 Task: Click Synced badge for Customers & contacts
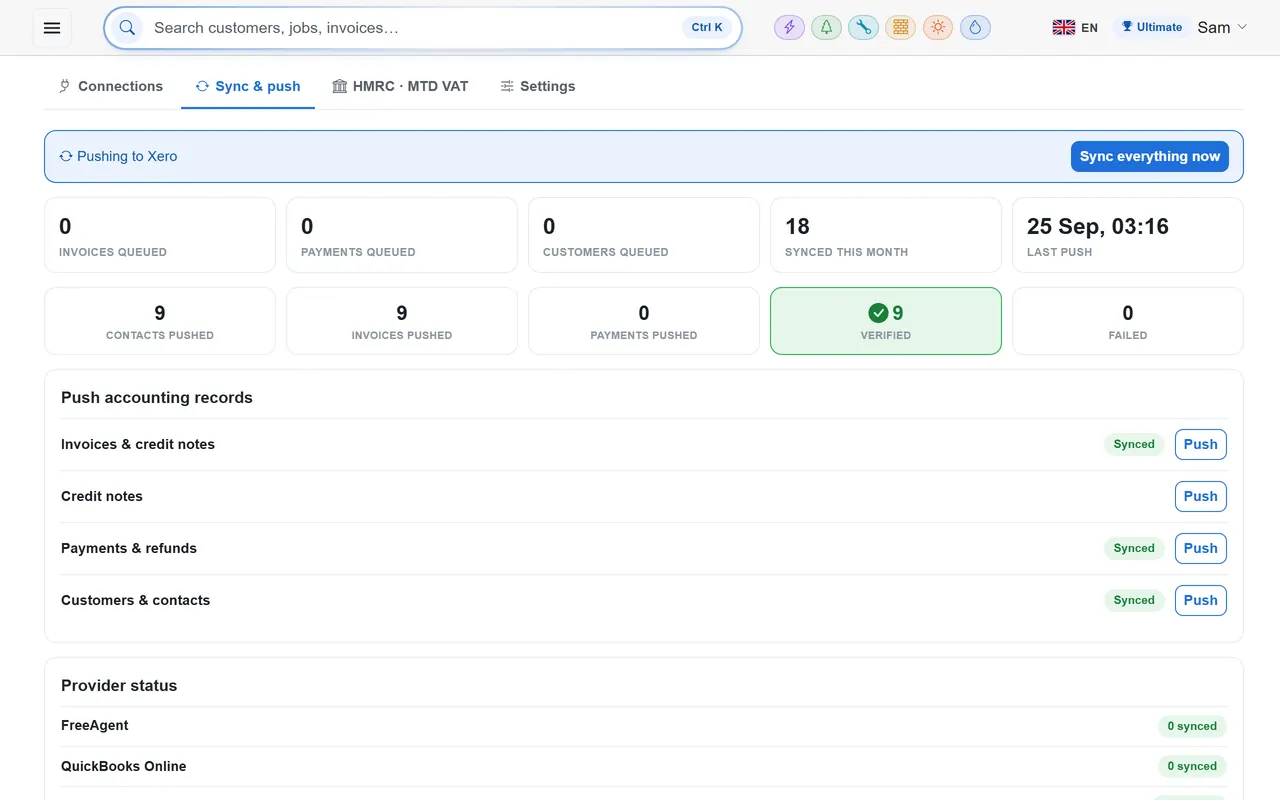pos(1134,600)
